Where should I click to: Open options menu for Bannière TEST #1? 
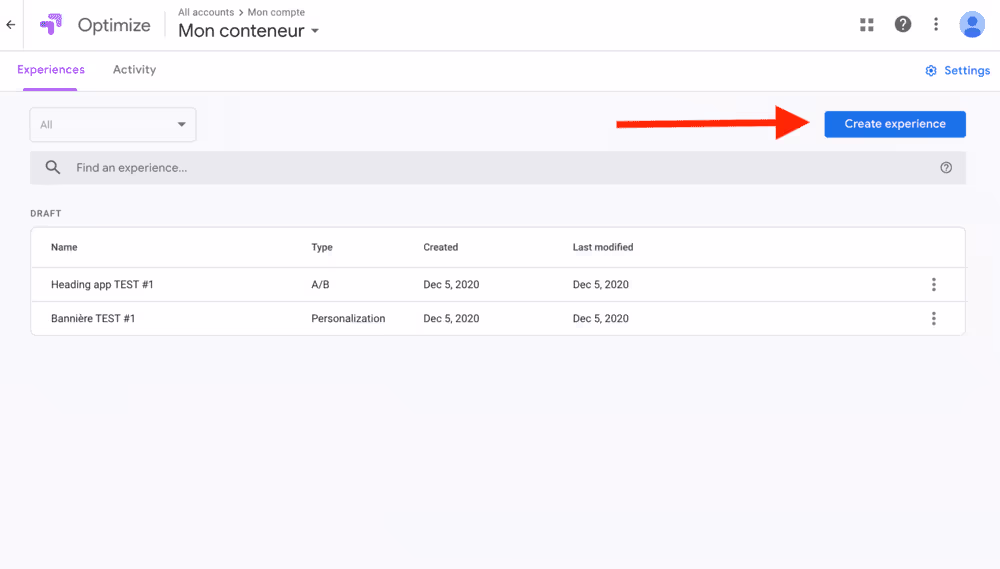(x=934, y=318)
